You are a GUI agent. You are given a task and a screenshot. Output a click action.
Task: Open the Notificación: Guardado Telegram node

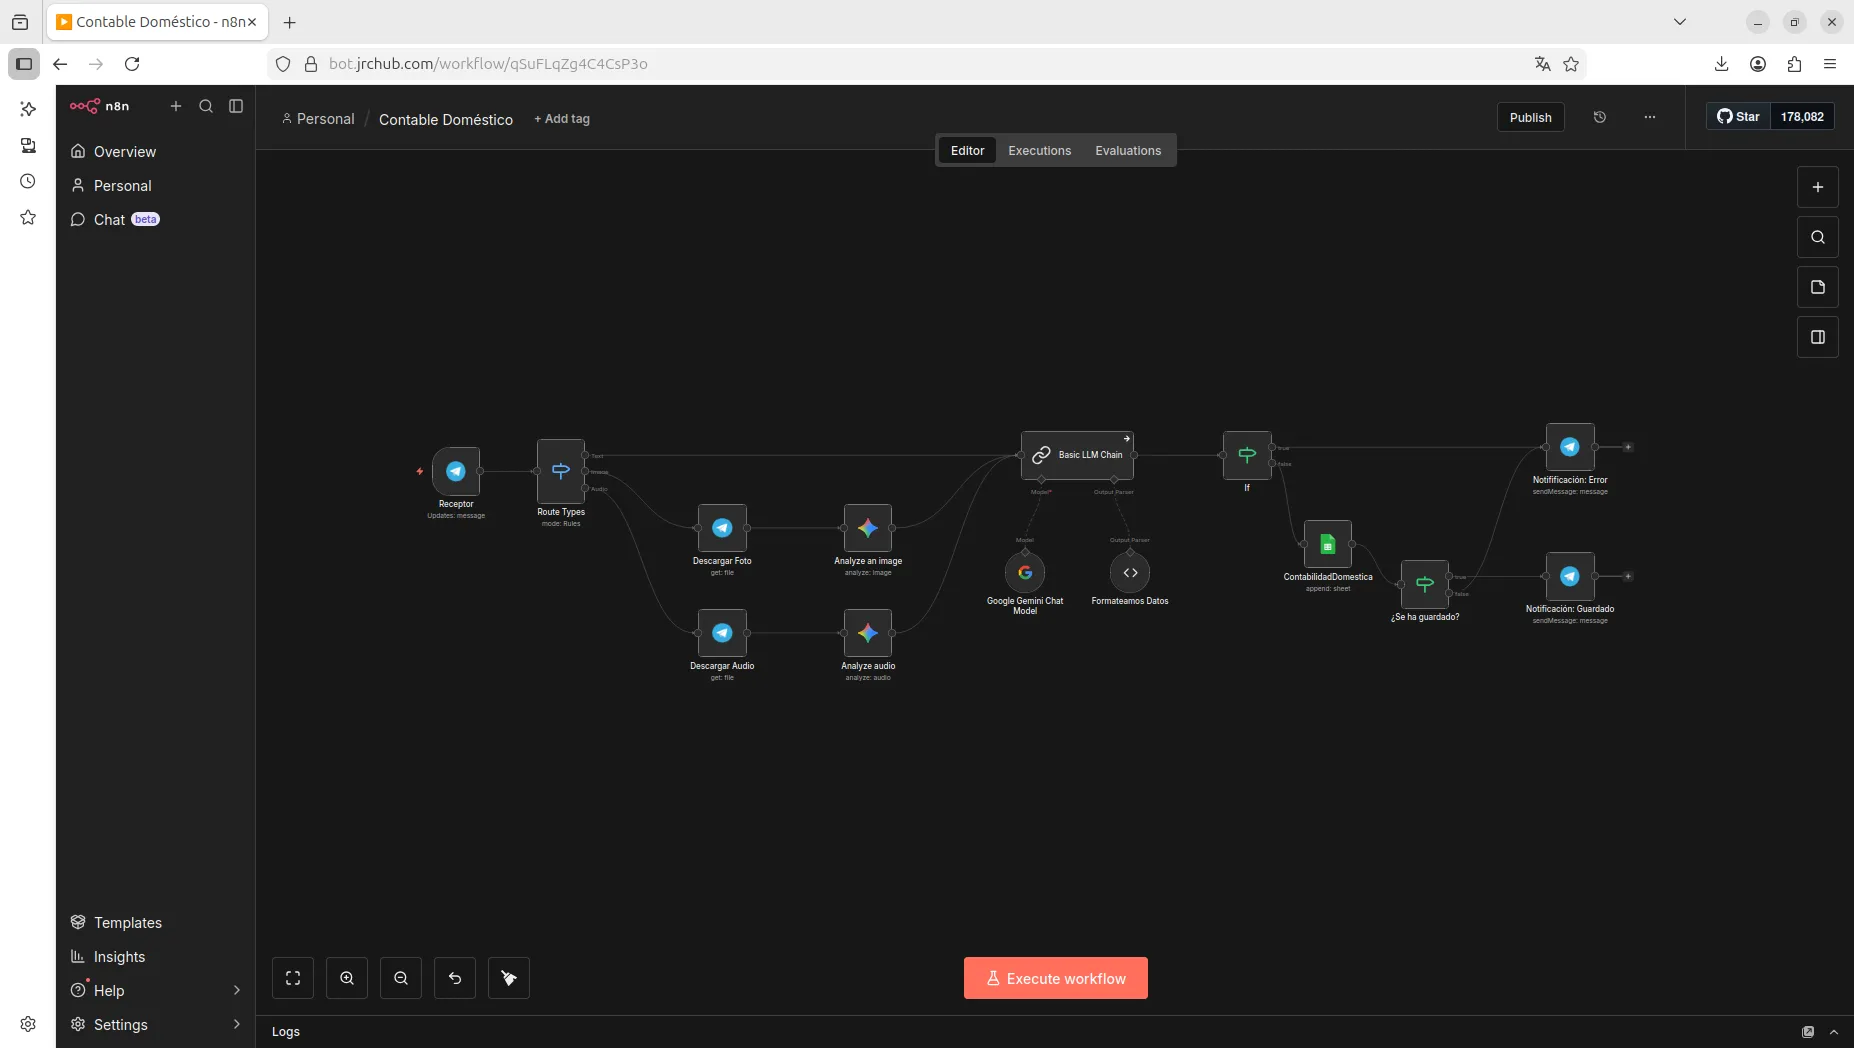point(1570,576)
